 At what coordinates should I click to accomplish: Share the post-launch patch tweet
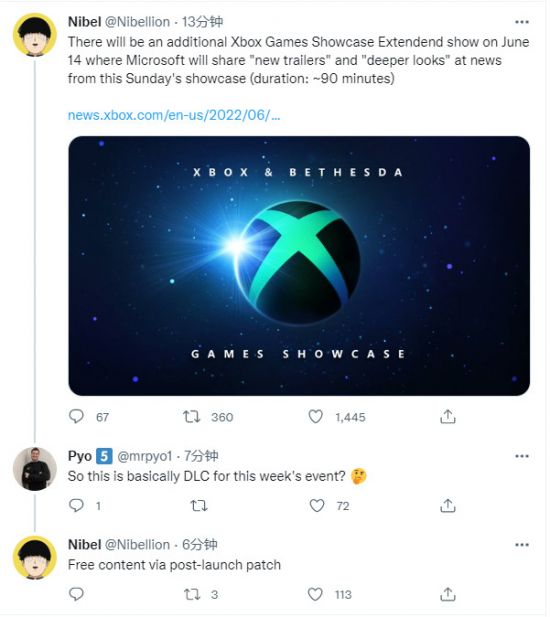coord(448,594)
